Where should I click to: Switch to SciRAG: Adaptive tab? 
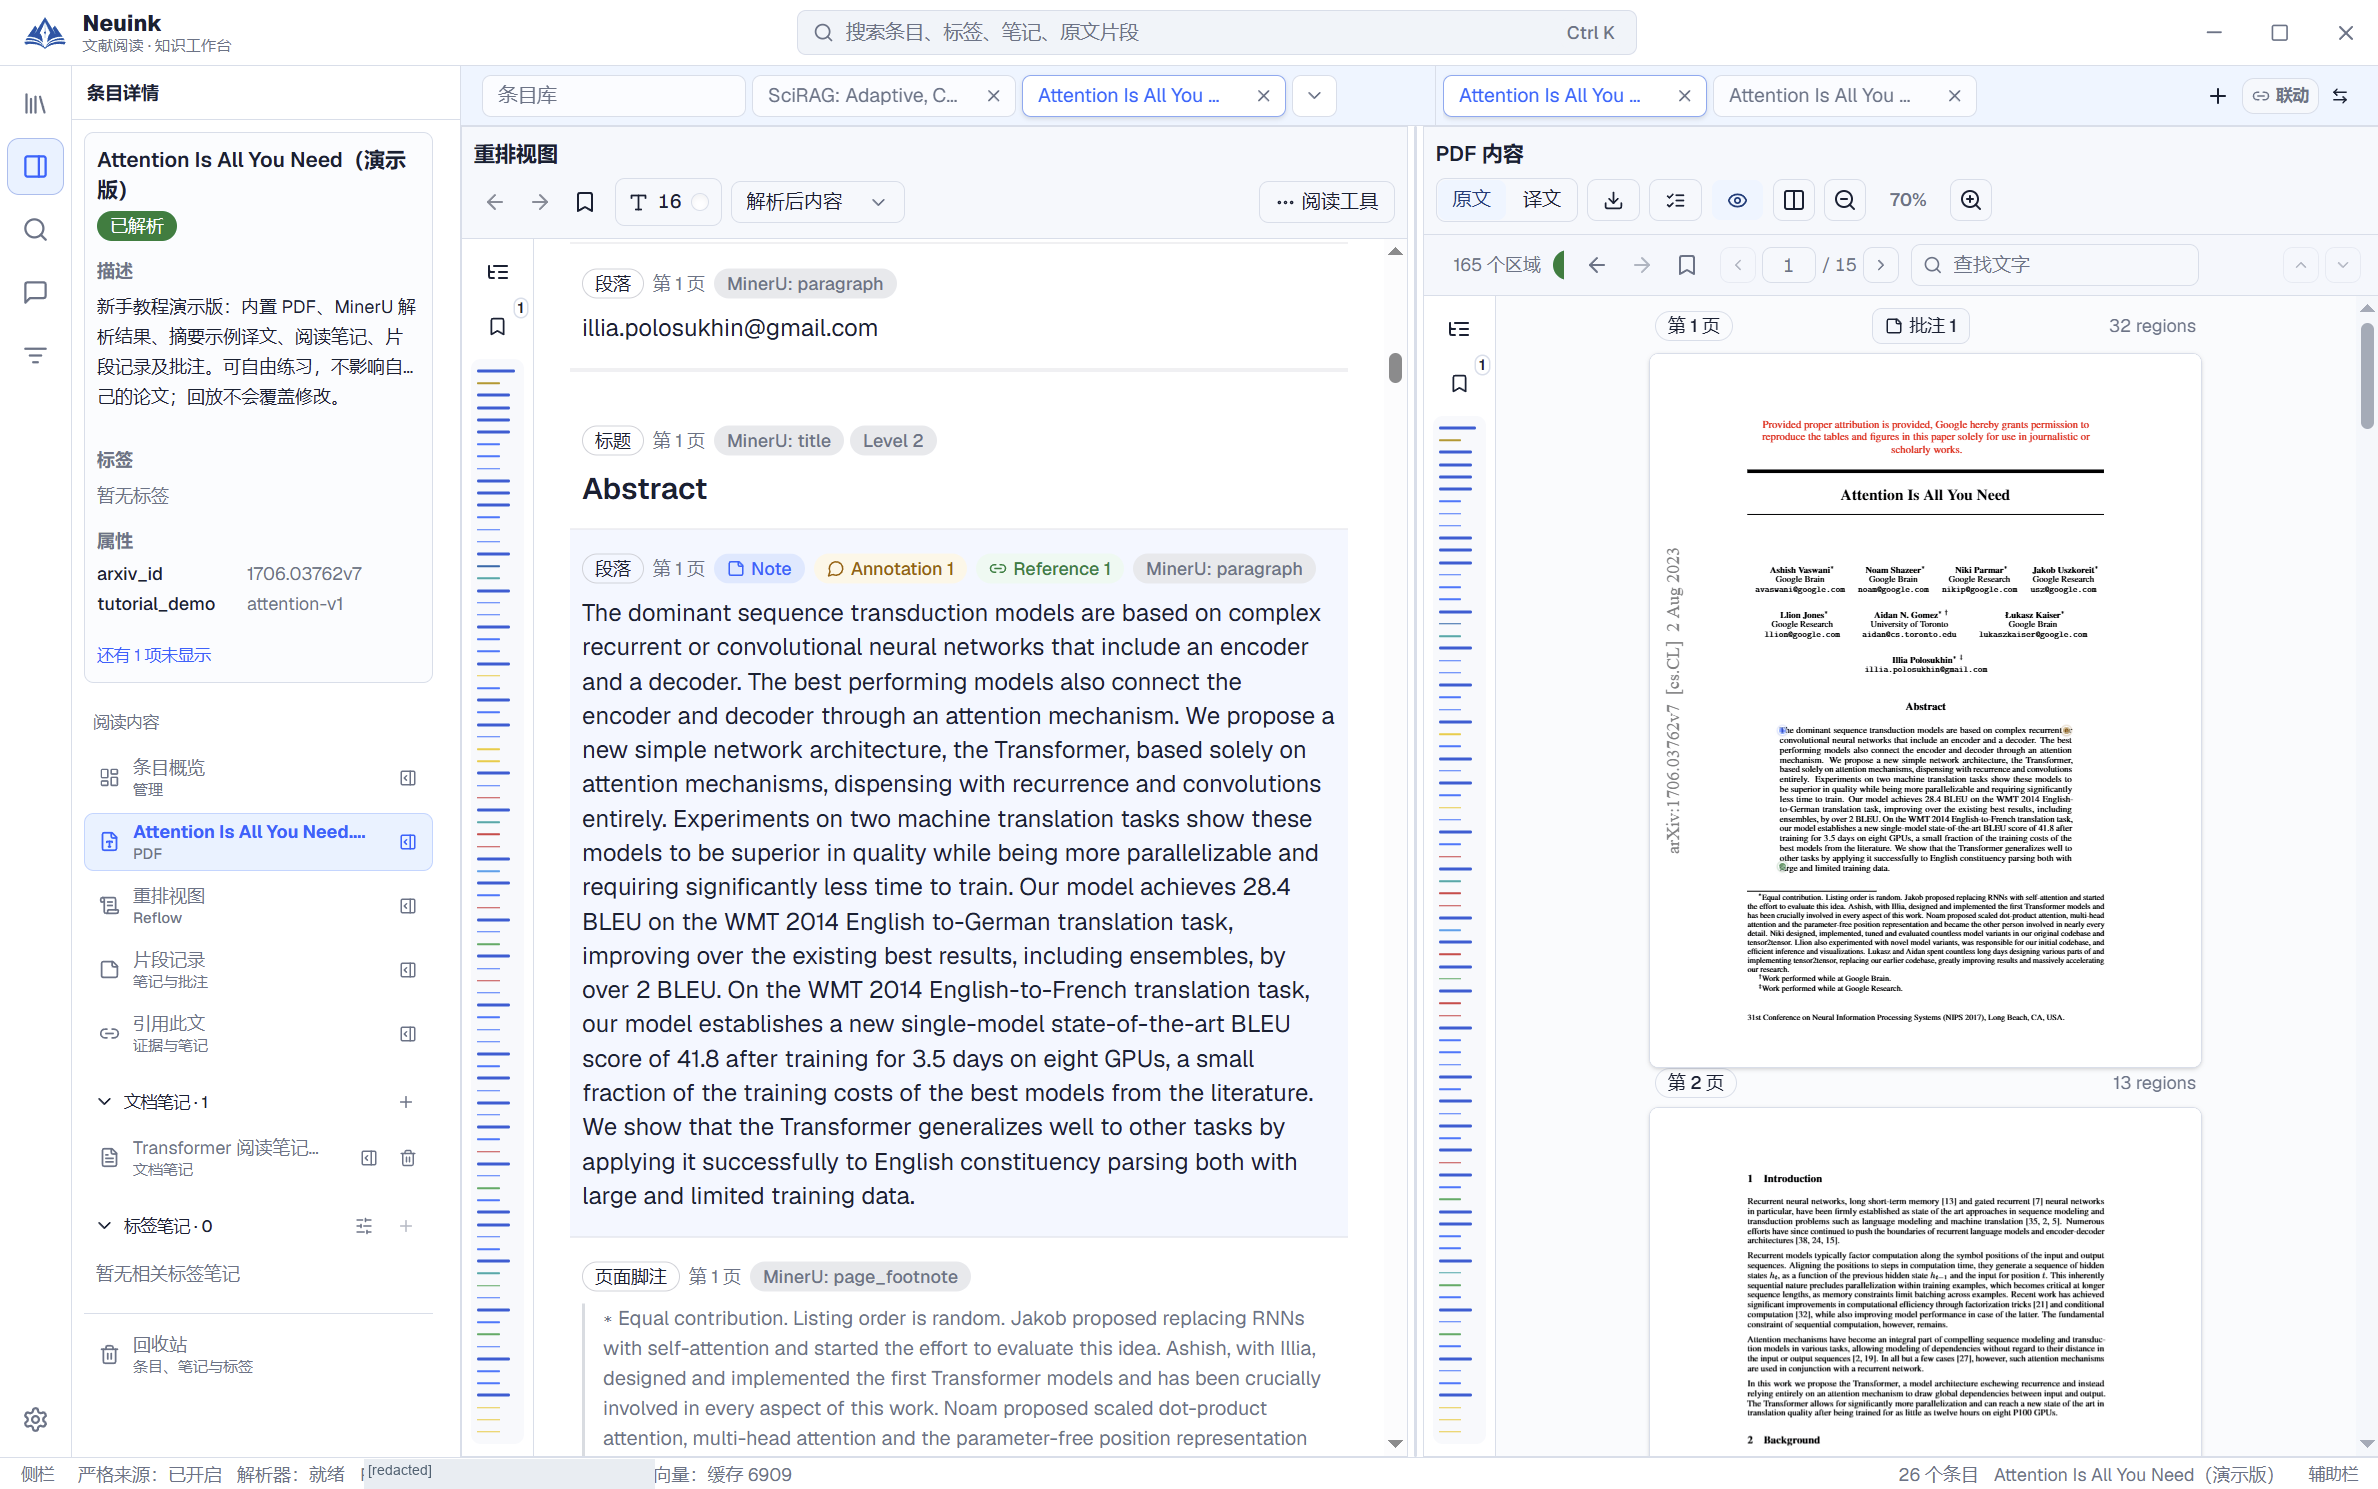[862, 96]
